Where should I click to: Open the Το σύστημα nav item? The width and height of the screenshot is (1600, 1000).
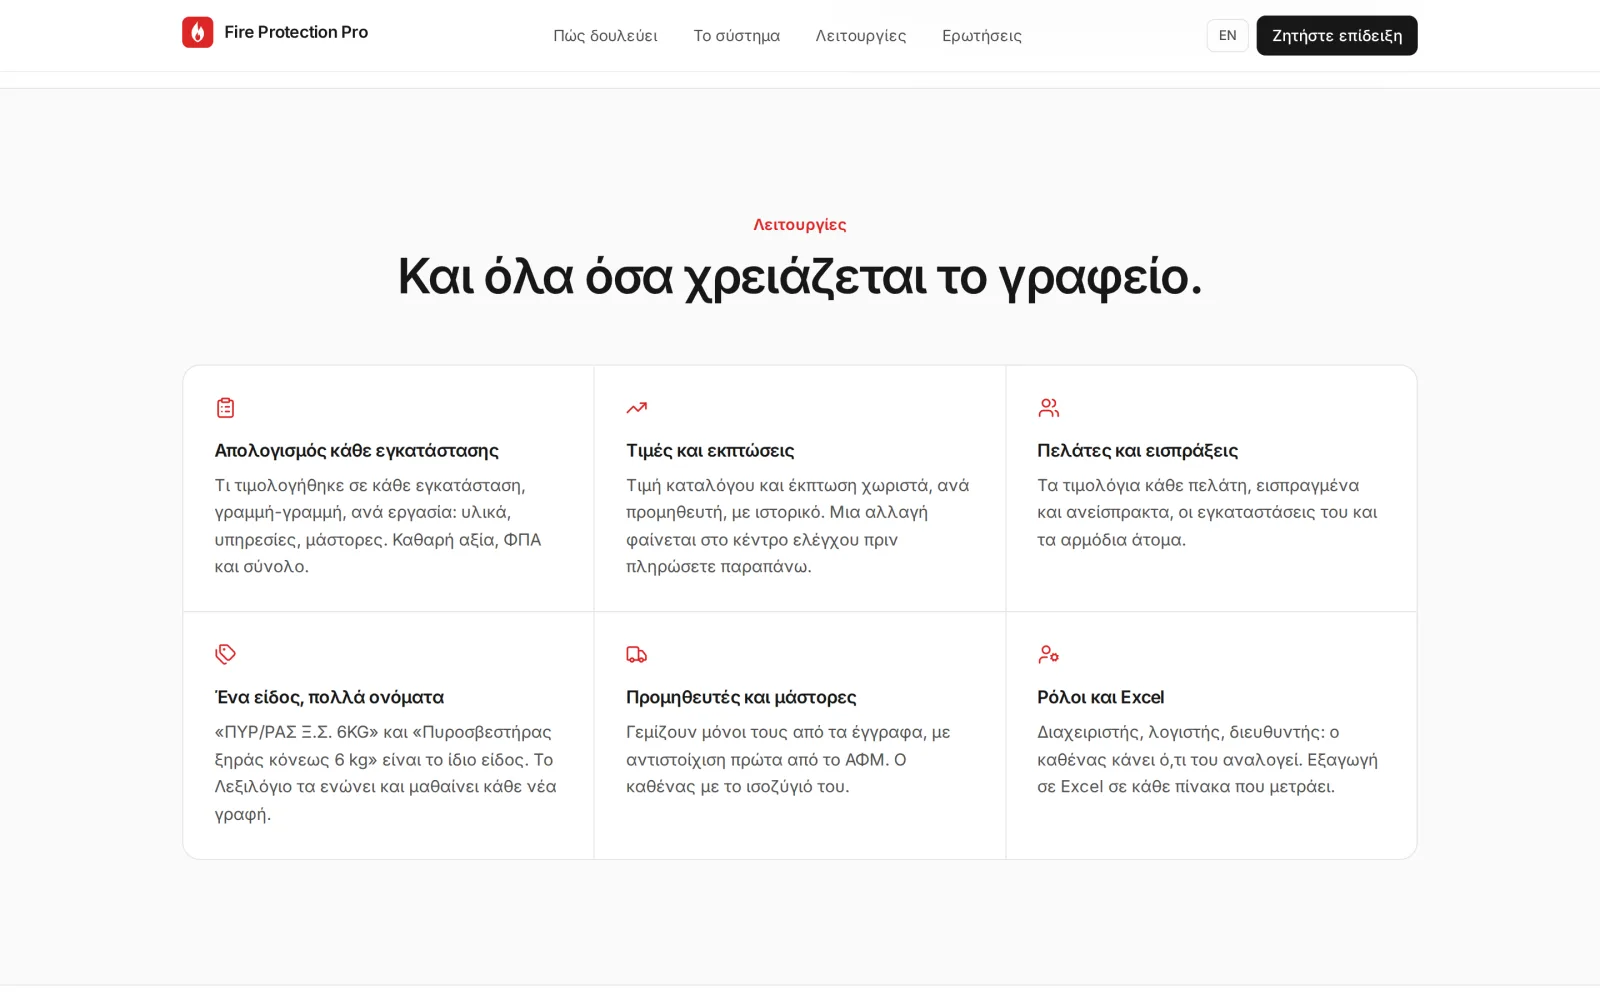(x=737, y=36)
